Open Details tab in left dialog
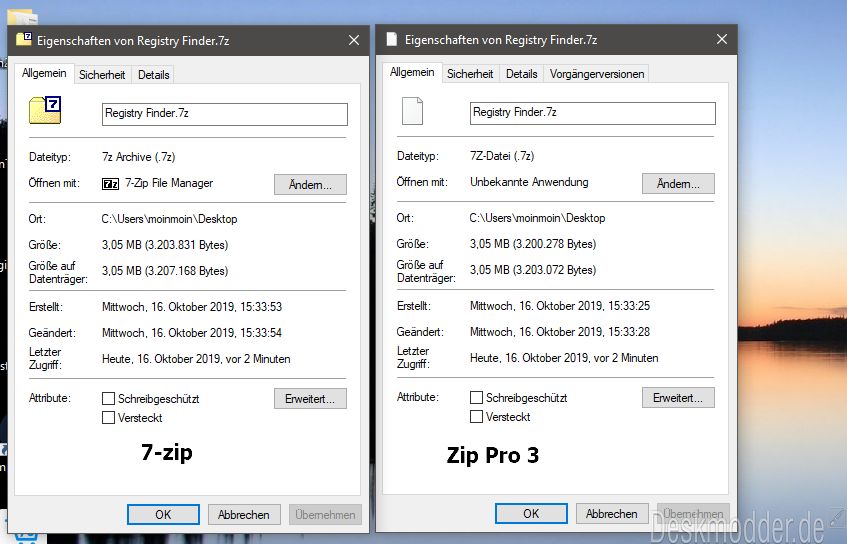The image size is (847, 544). click(x=153, y=75)
